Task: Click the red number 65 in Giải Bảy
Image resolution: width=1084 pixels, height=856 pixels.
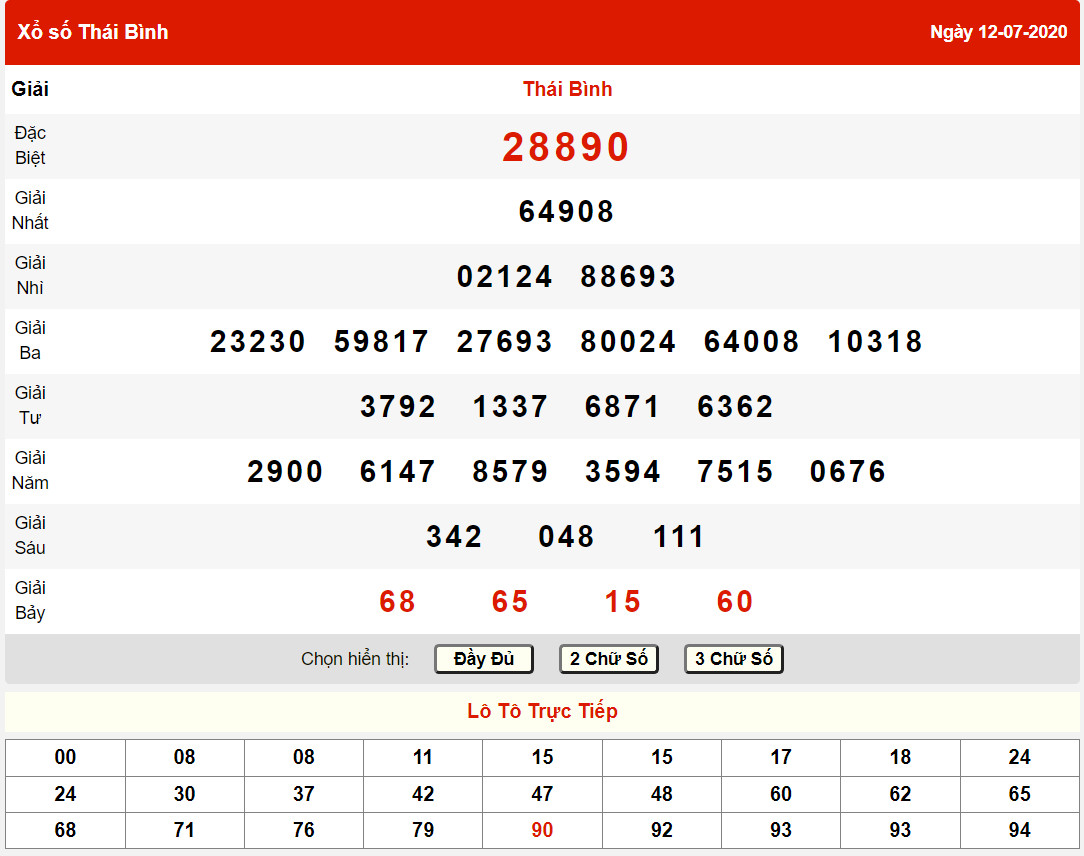Action: click(510, 602)
